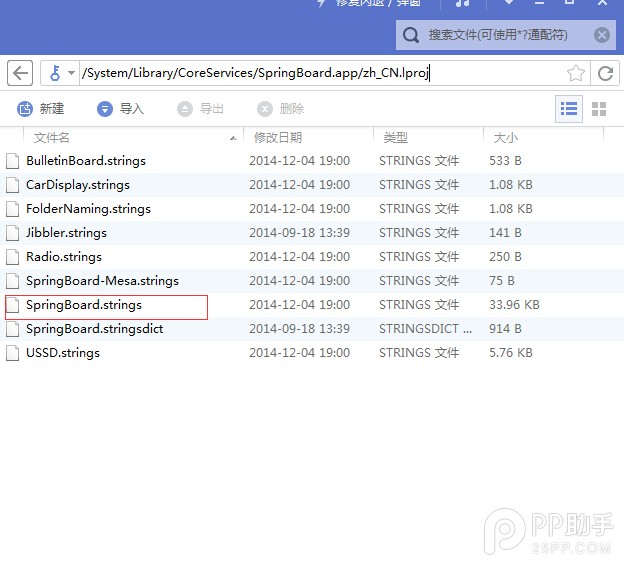The image size is (624, 562).
Task: Click the 新建 (New) button
Action: [41, 109]
